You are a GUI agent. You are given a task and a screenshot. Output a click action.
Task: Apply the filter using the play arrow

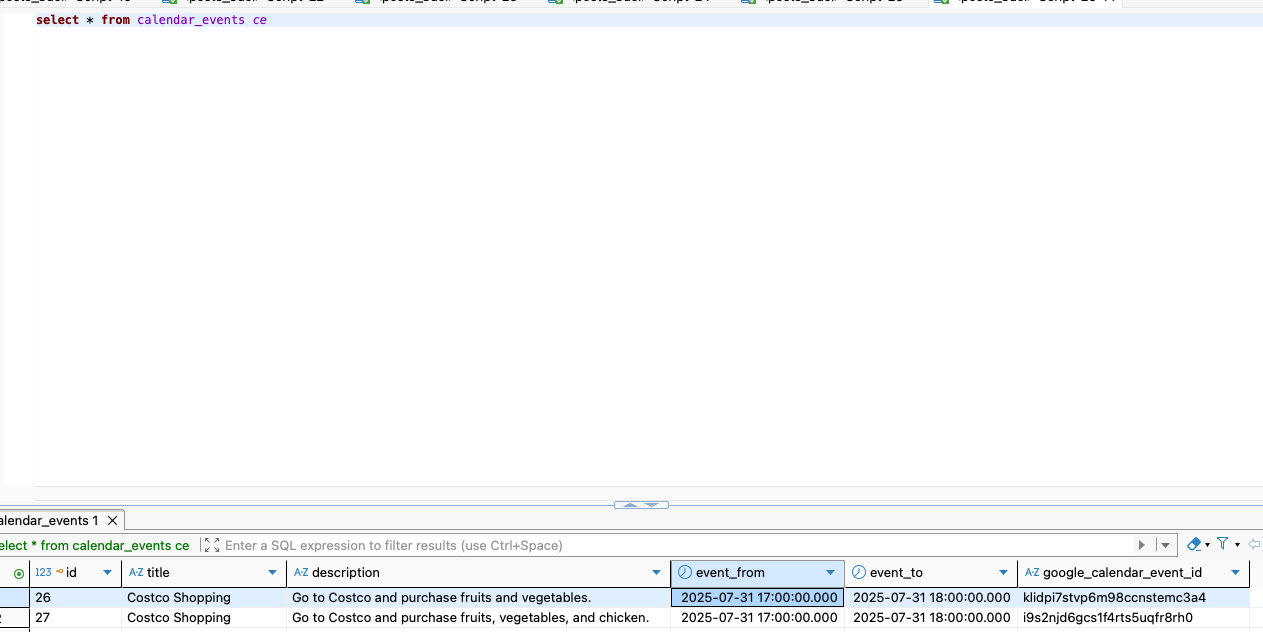point(1141,544)
